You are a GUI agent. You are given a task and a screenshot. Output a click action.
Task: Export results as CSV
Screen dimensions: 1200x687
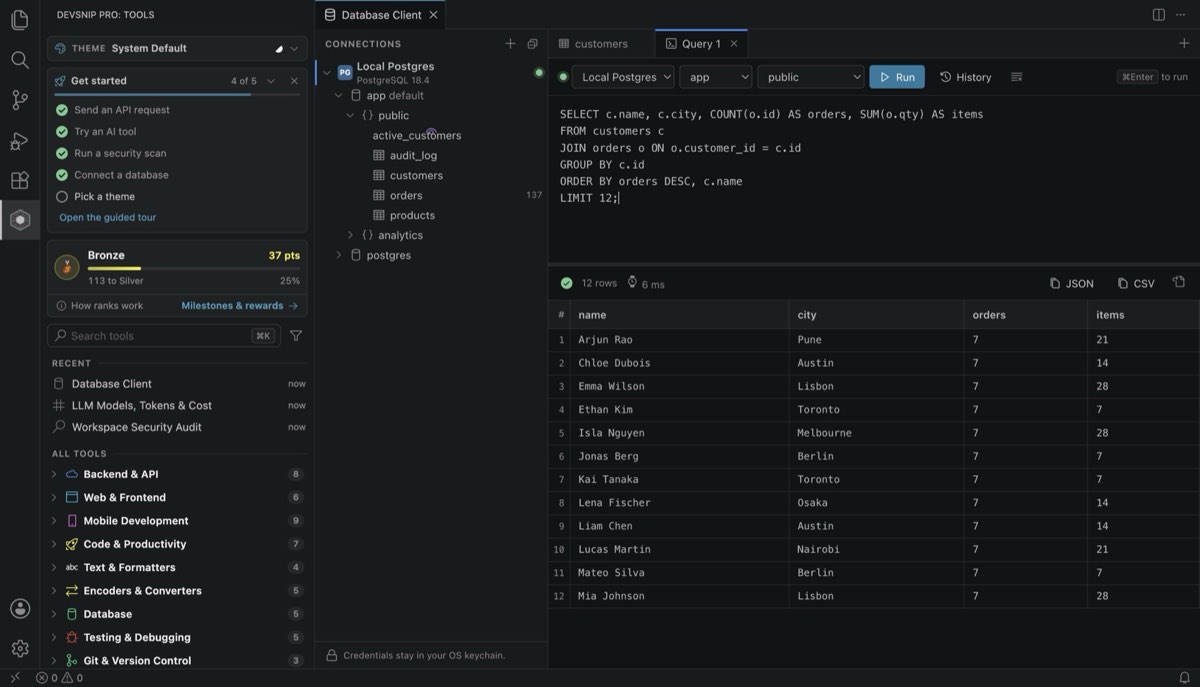coord(1137,284)
